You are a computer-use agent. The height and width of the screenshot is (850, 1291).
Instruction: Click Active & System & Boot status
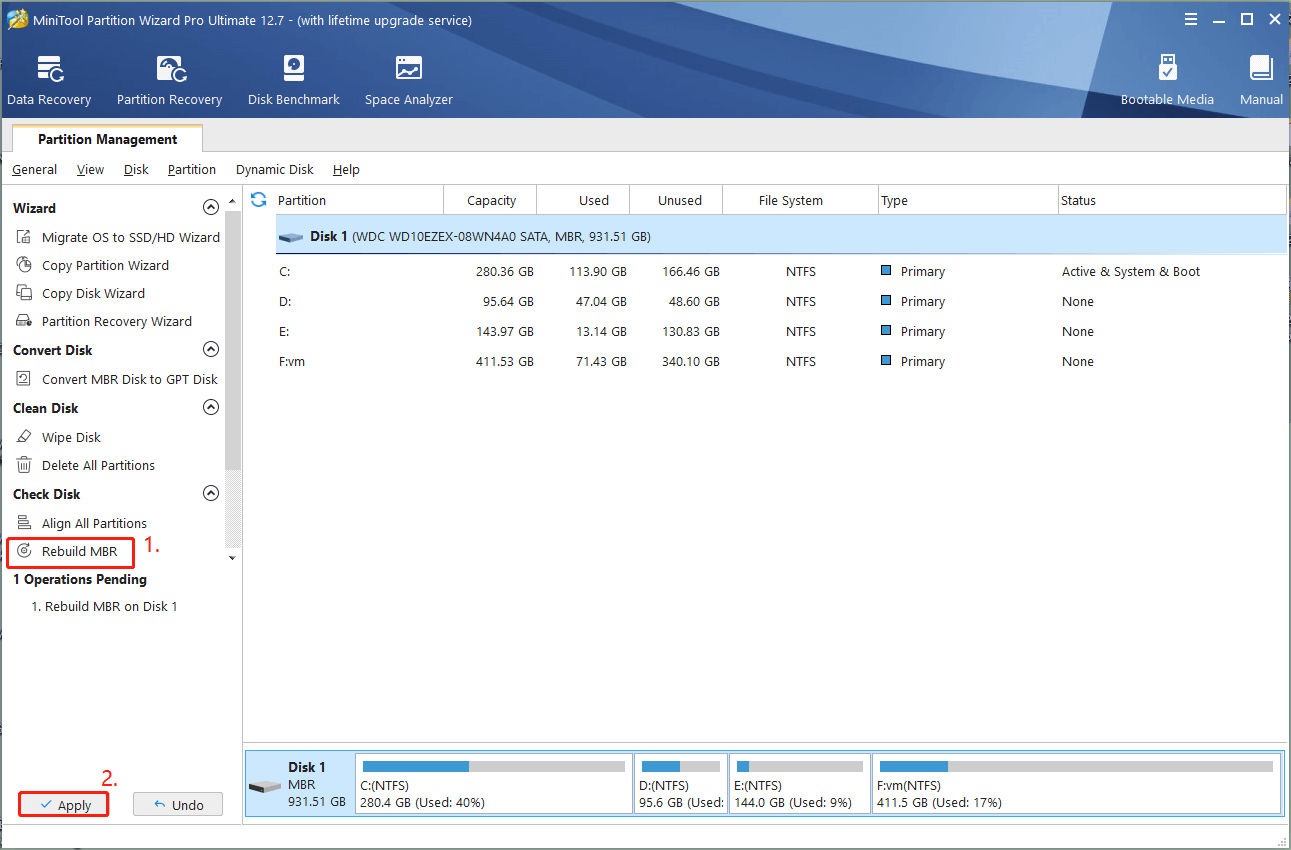pos(1131,271)
